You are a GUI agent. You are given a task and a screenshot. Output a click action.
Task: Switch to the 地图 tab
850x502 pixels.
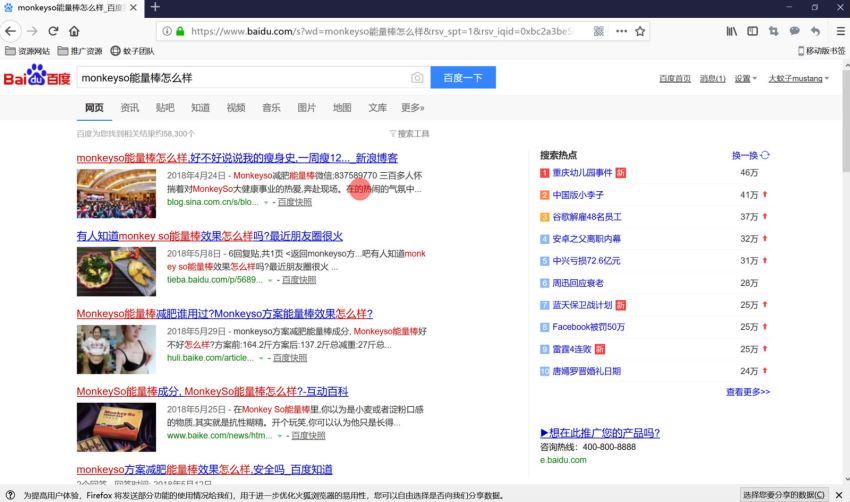coord(342,108)
